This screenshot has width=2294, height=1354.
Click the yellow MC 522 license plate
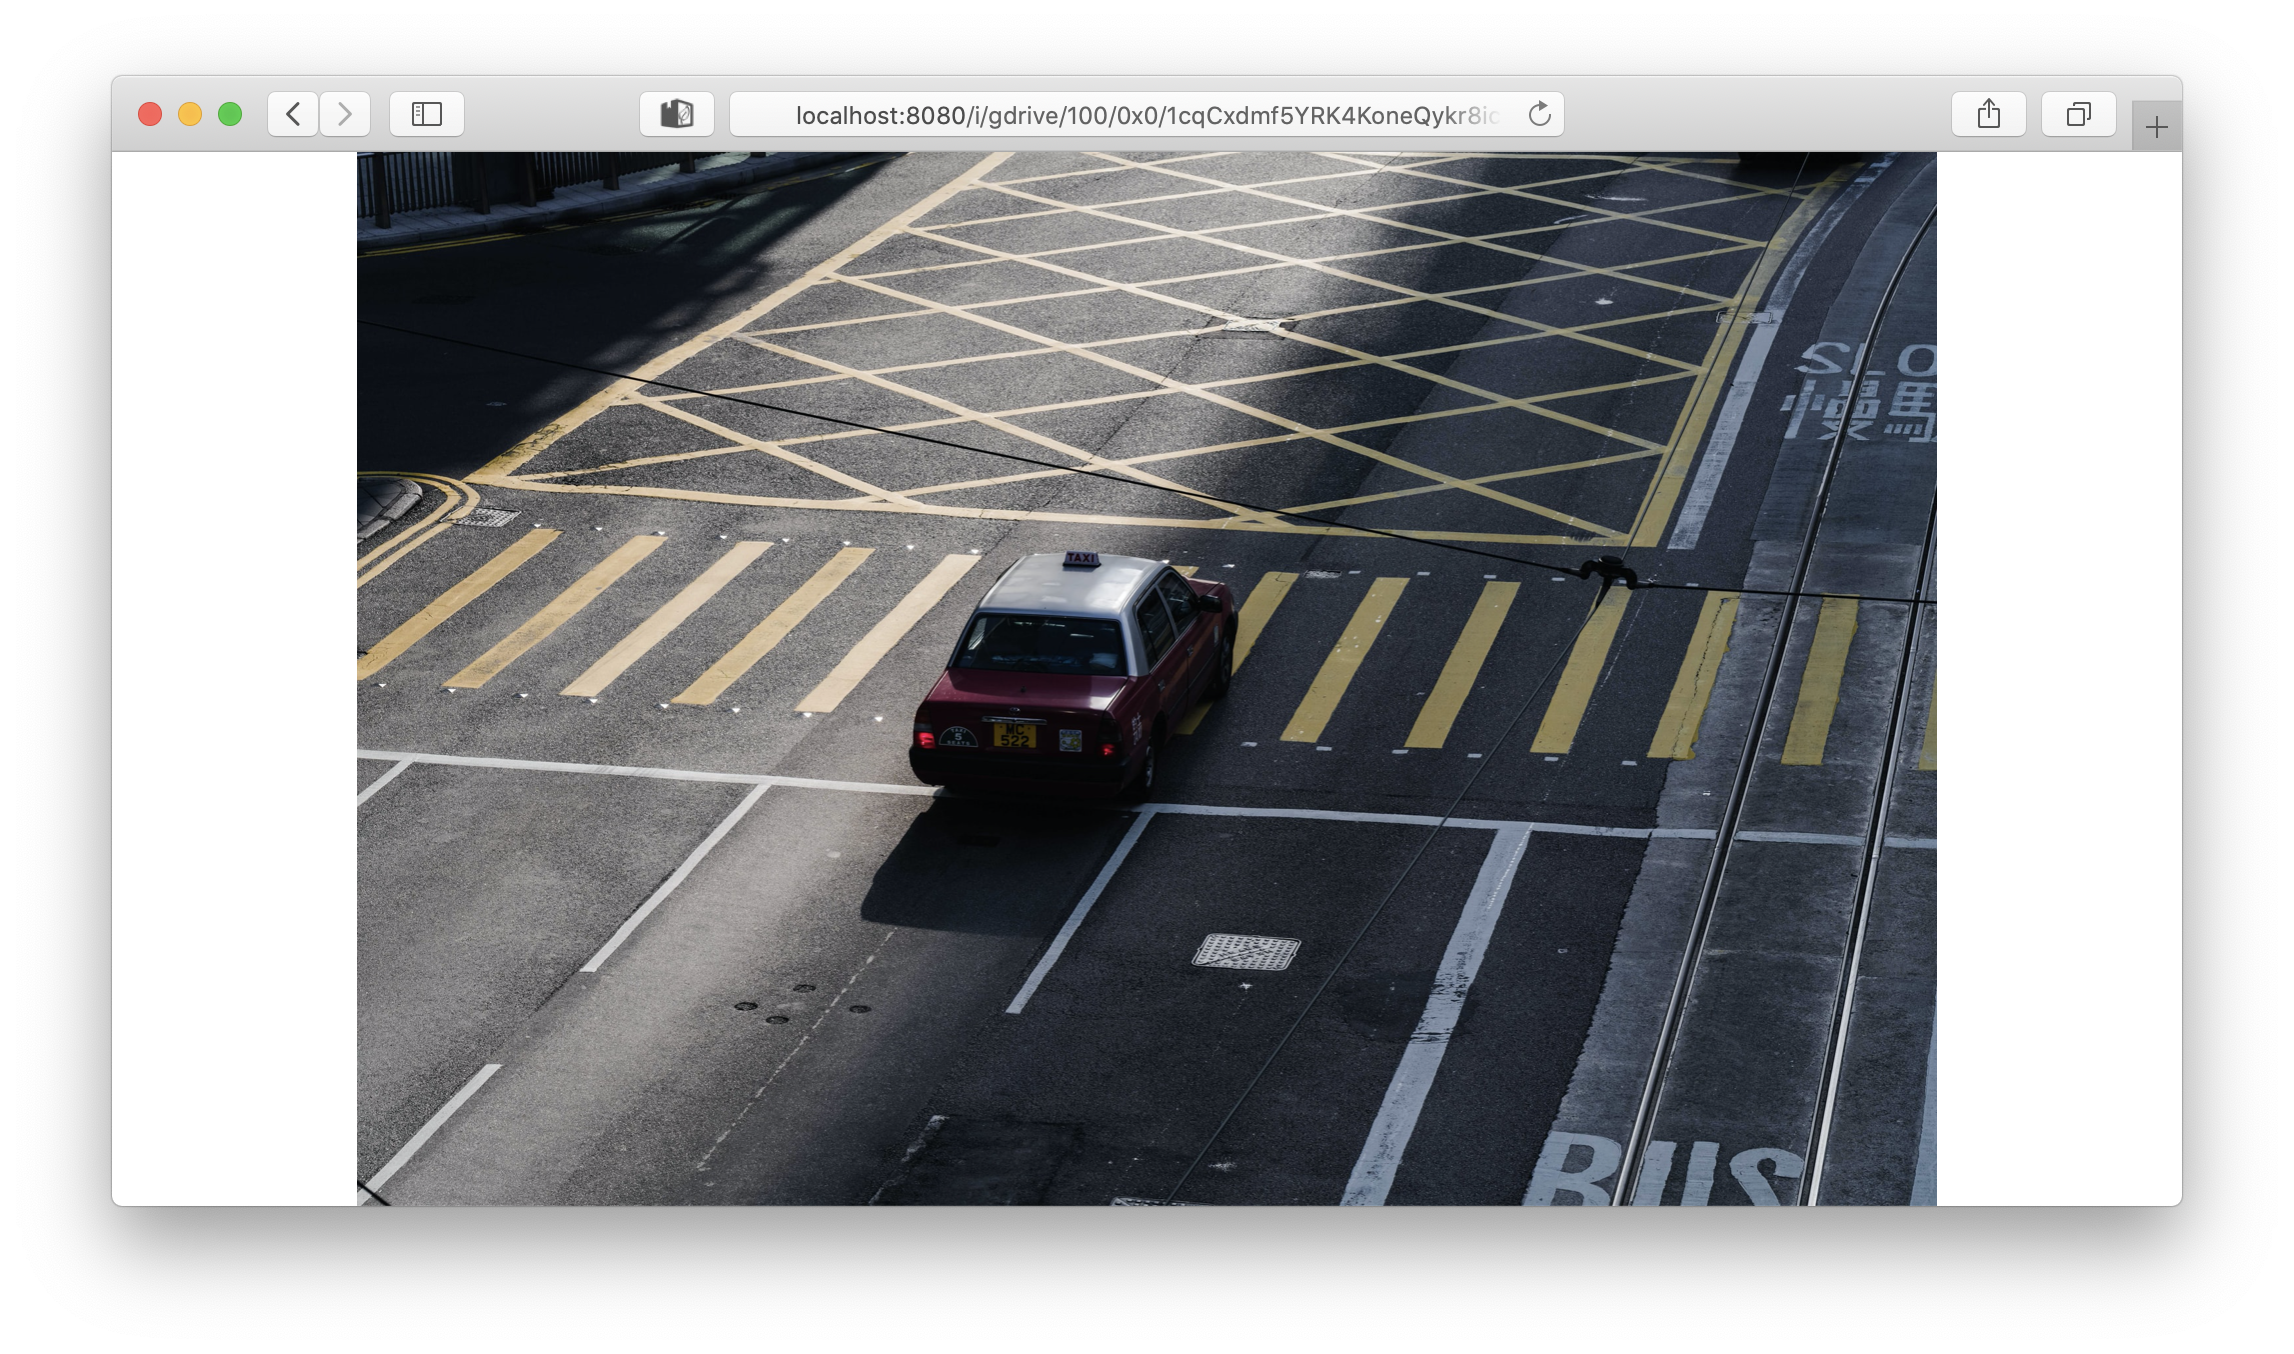(x=1014, y=735)
